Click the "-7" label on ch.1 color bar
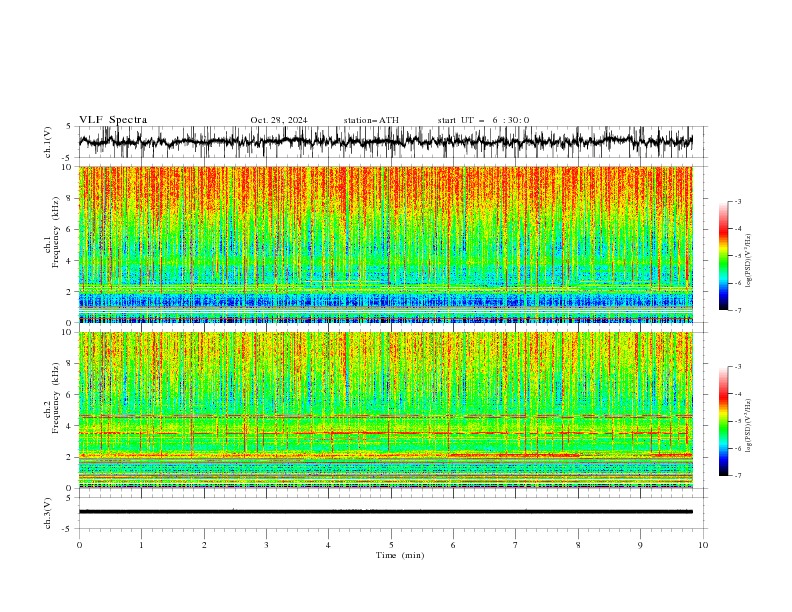This screenshot has height=612, width=792. (x=738, y=310)
